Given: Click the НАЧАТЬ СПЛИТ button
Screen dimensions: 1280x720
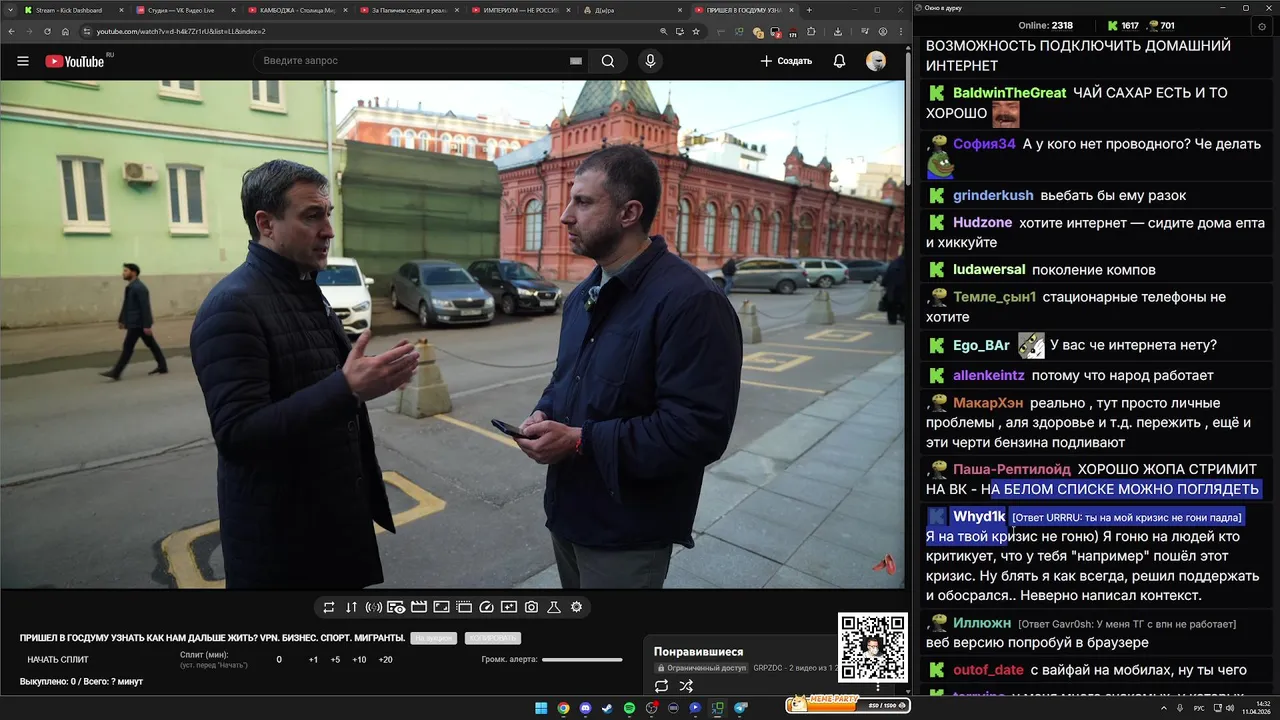Looking at the screenshot, I should (x=58, y=660).
